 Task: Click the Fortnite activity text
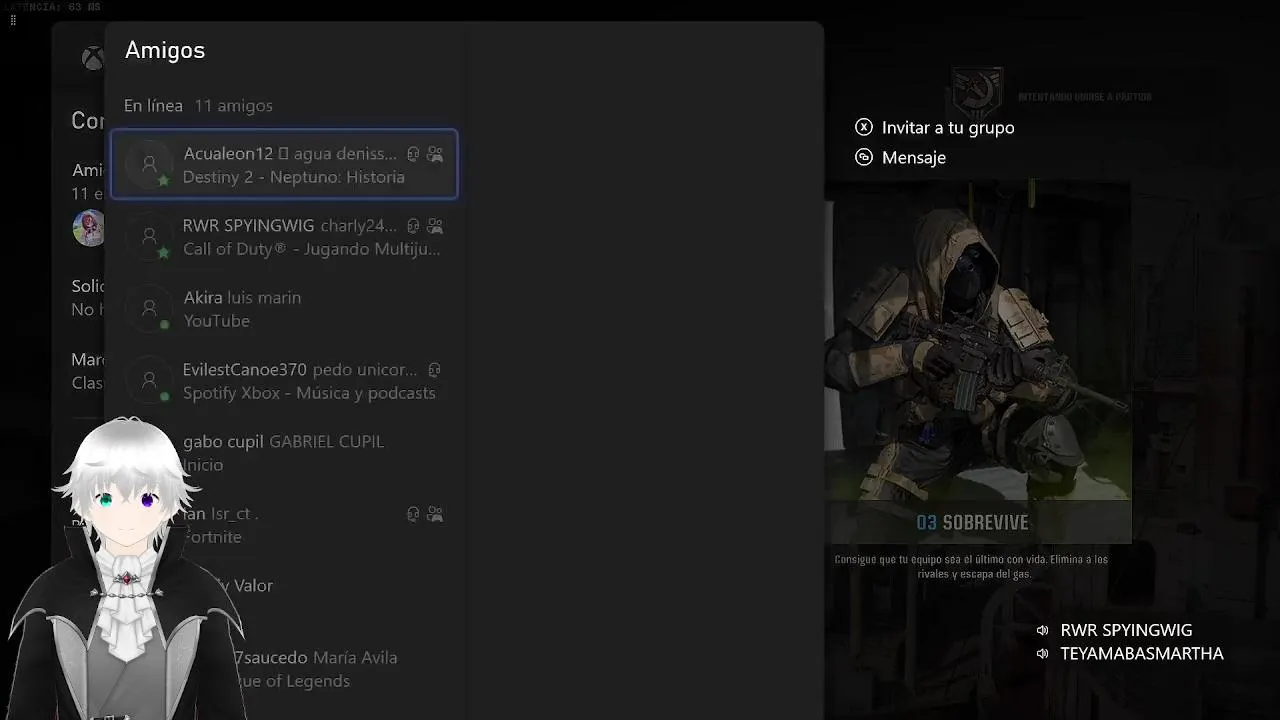pyautogui.click(x=213, y=537)
